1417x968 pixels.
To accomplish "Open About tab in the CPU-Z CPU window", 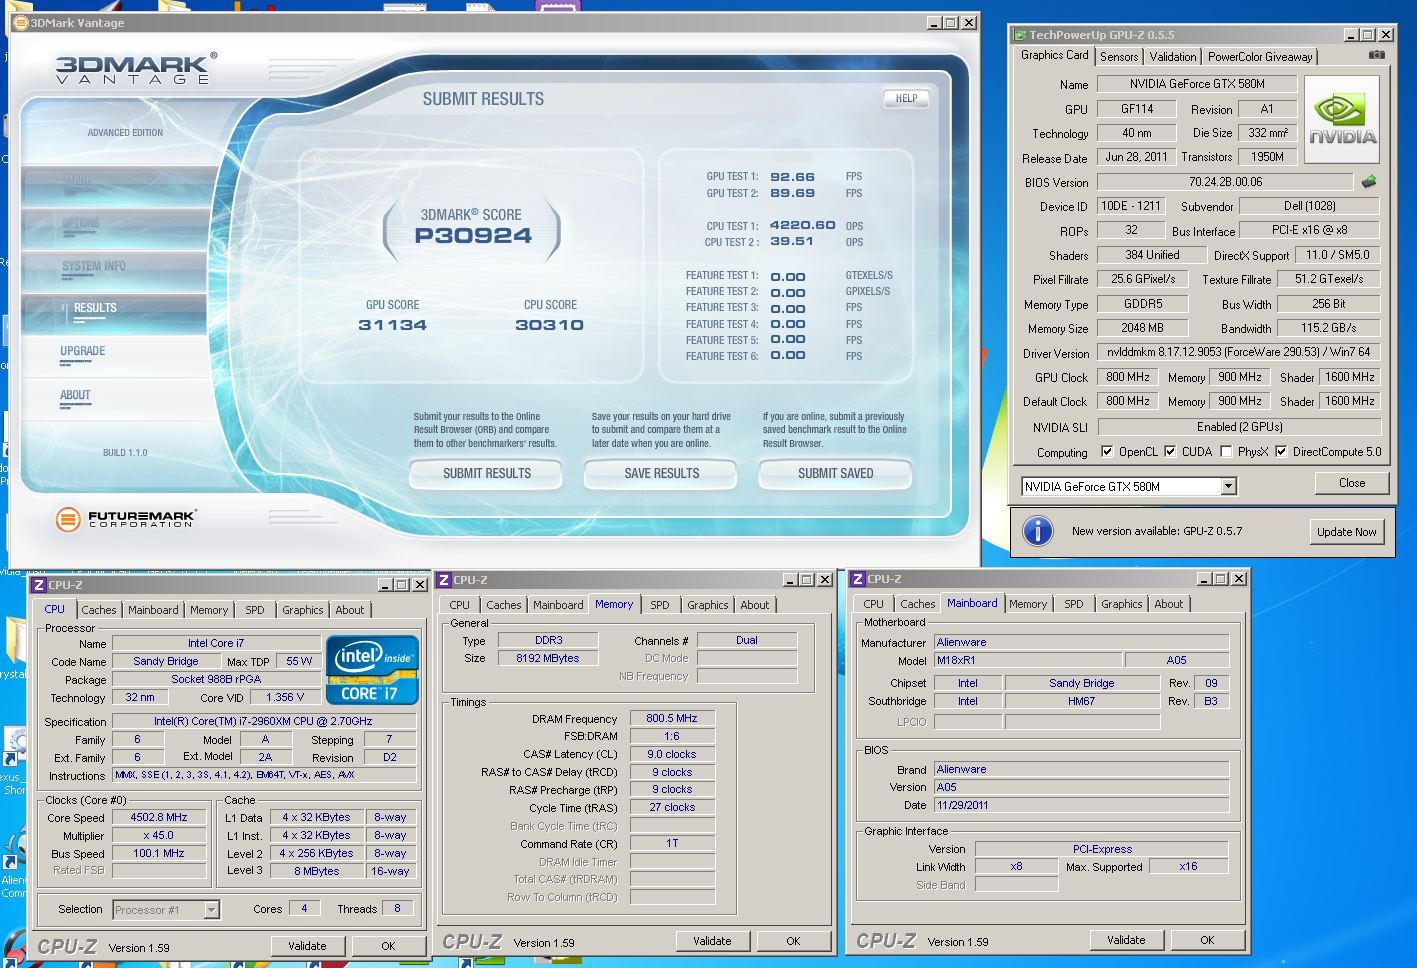I will pos(350,610).
